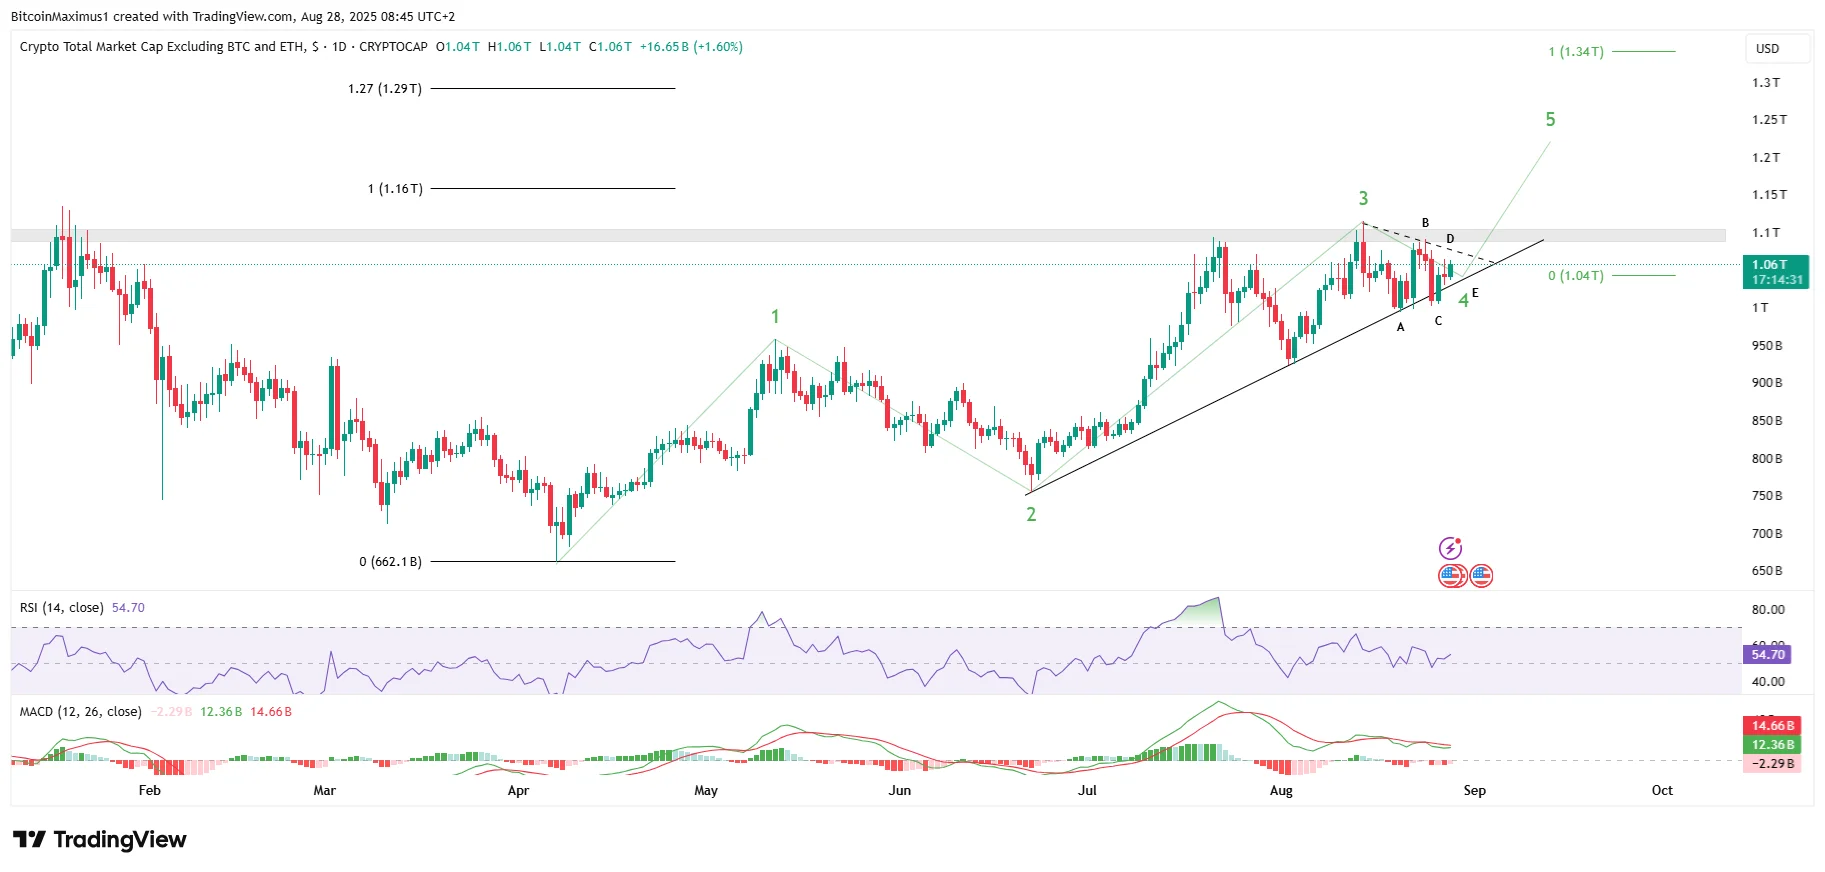Viewport: 1825px width, 872px height.
Task: Click the Fib label 1 (1.16 T)
Action: tap(395, 189)
